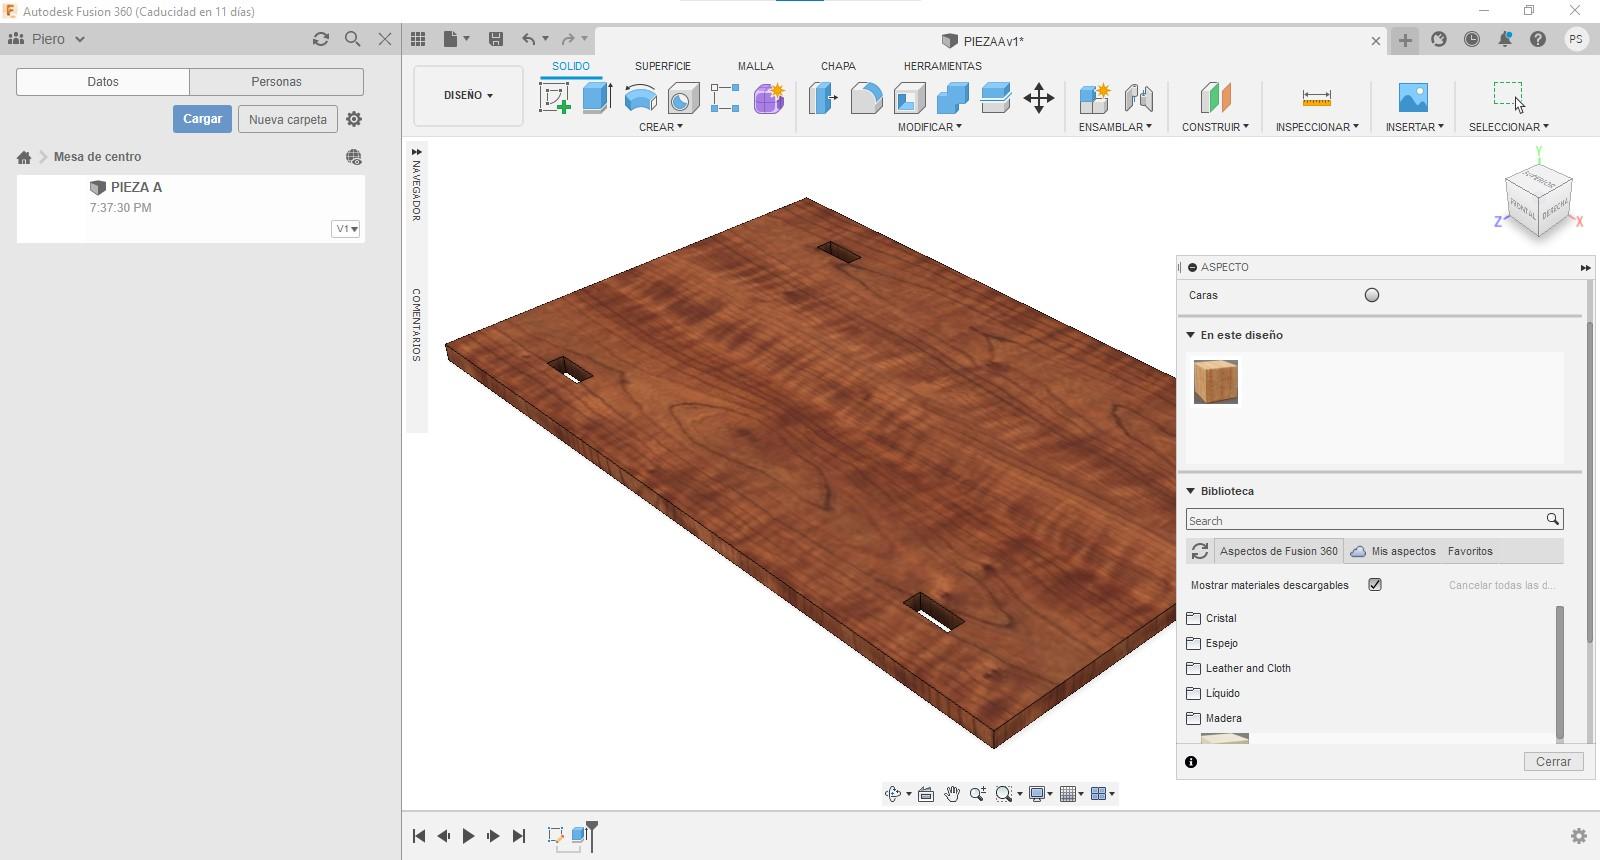Switch to the HERRAMIENTAS tab

point(943,66)
